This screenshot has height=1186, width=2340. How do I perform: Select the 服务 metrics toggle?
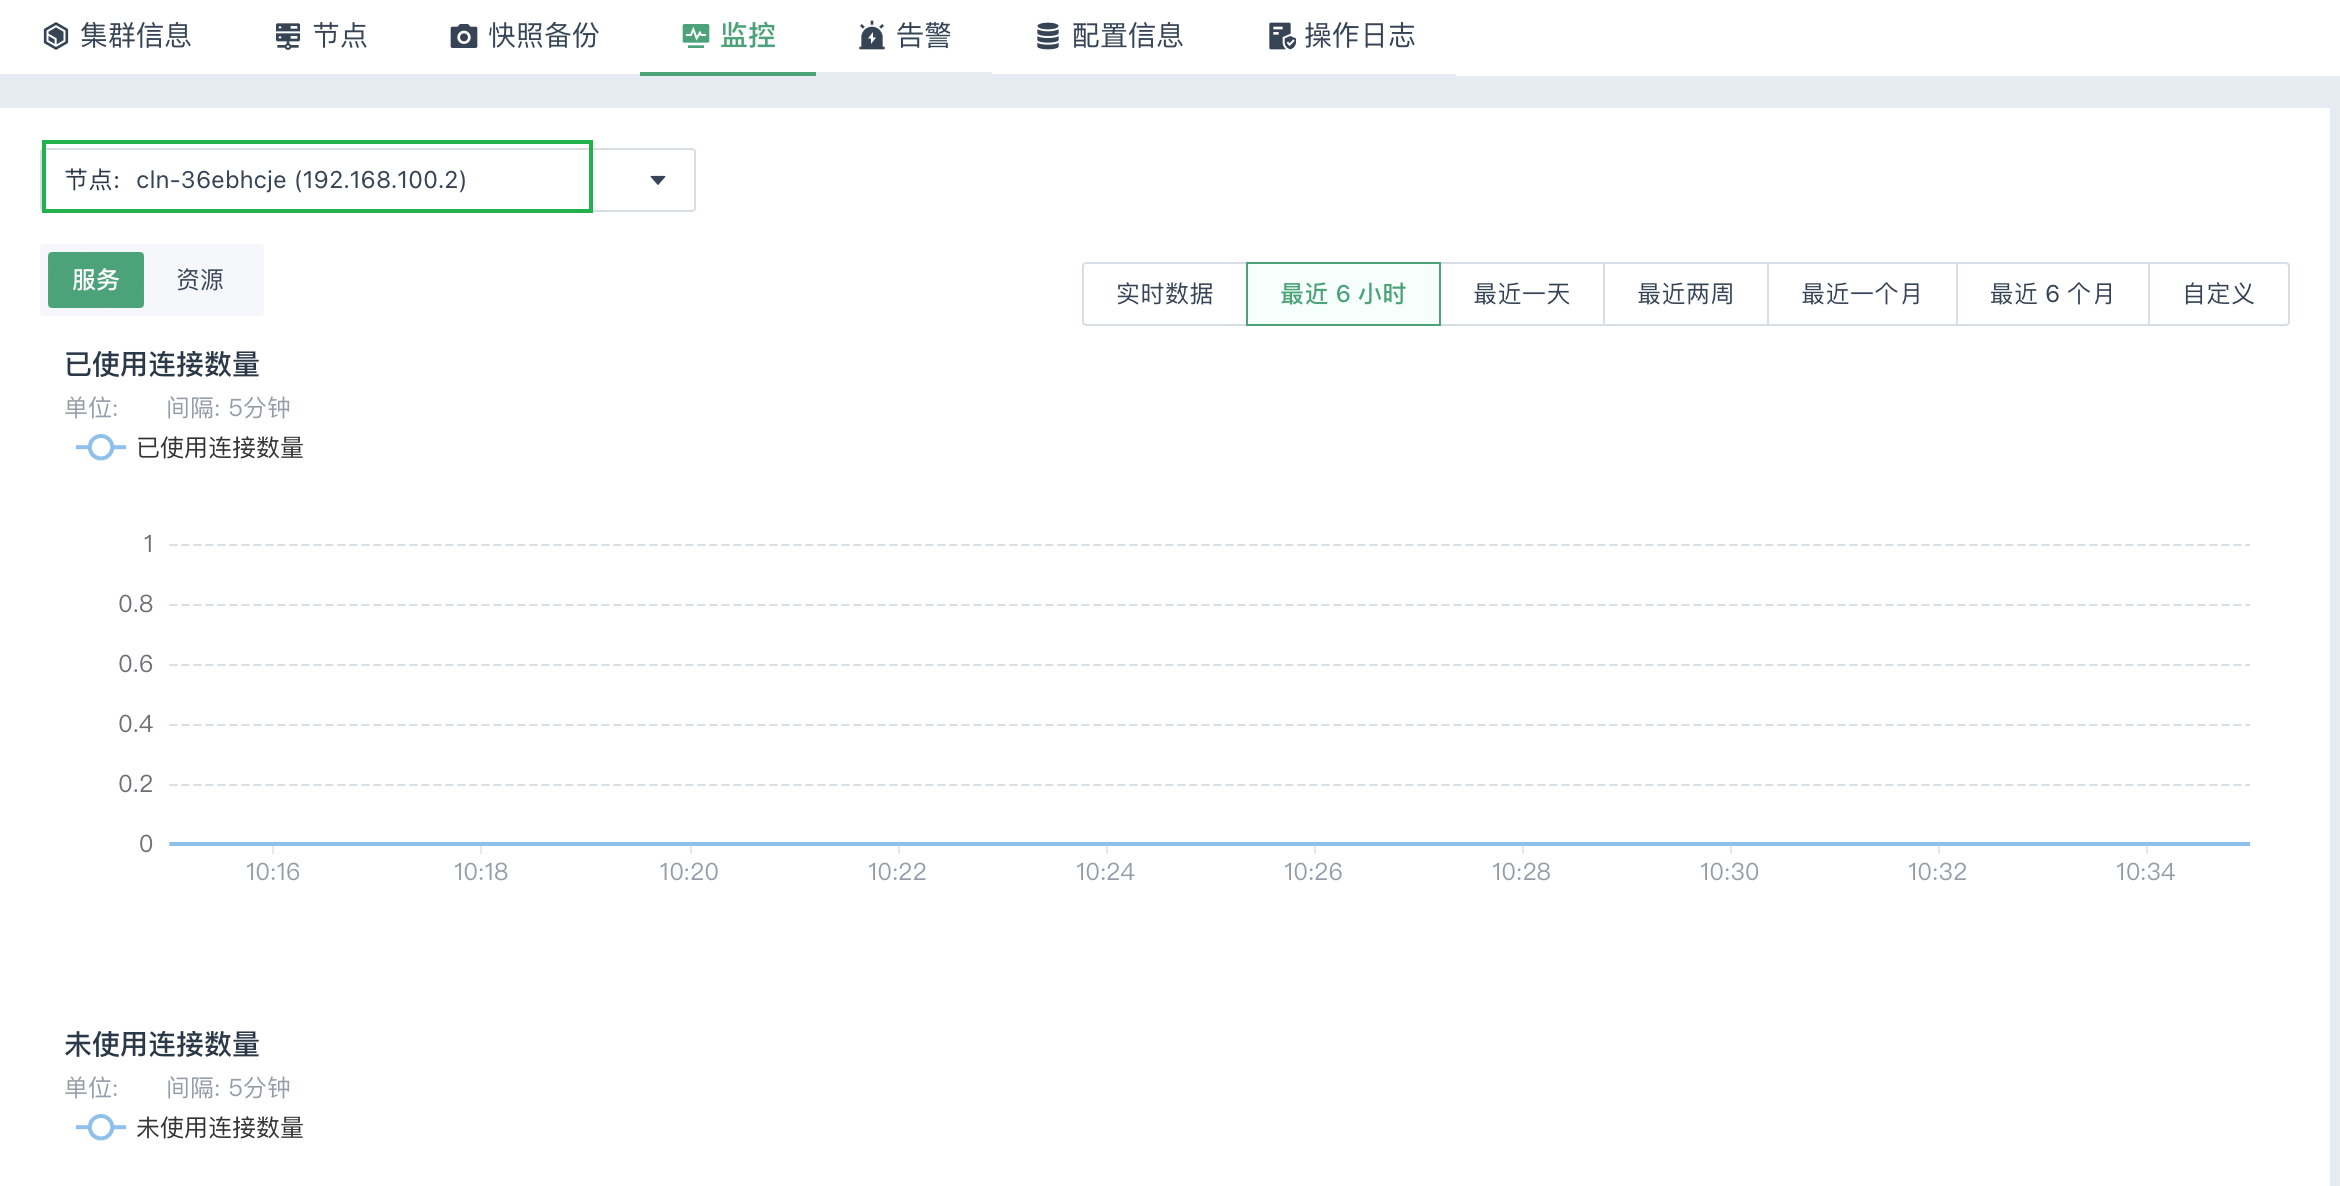[x=96, y=280]
